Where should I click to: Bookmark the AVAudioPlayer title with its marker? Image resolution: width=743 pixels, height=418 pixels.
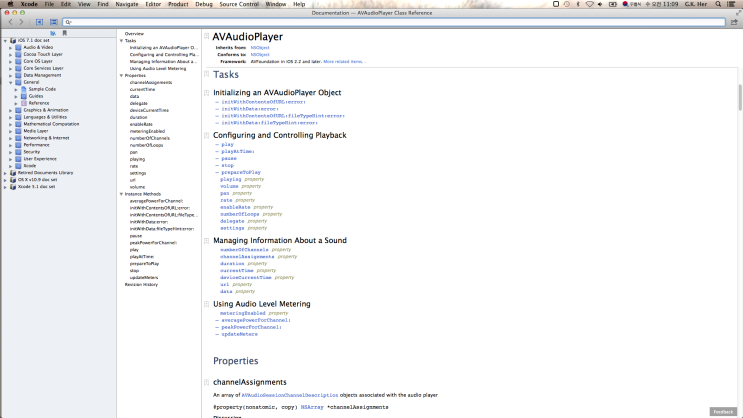pyautogui.click(x=207, y=36)
